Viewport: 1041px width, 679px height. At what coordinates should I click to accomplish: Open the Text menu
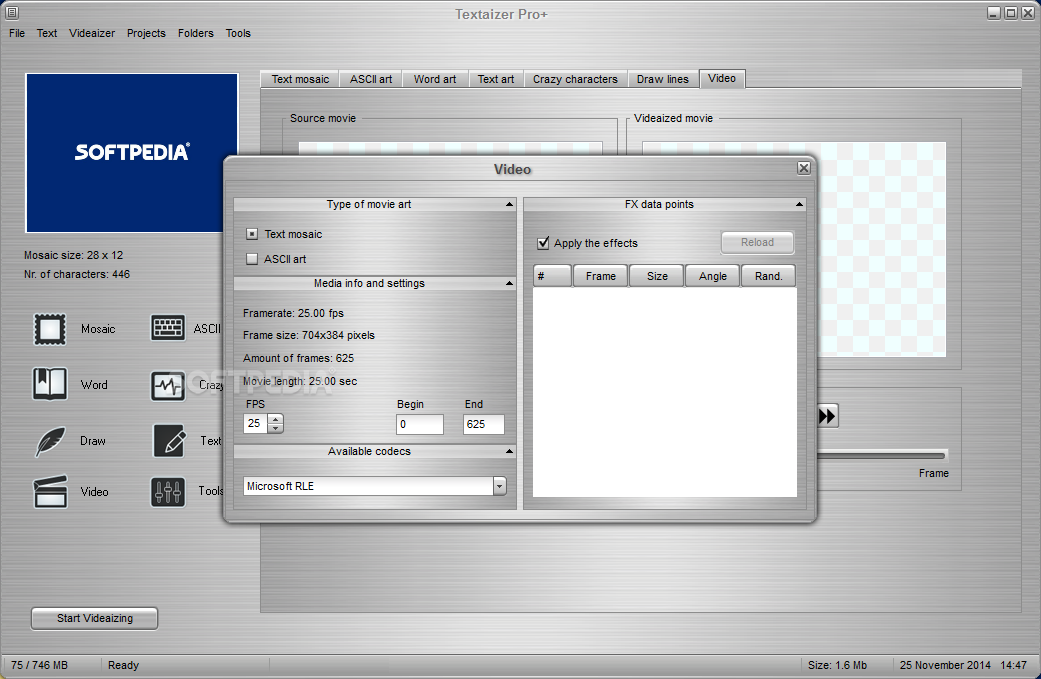pos(46,33)
